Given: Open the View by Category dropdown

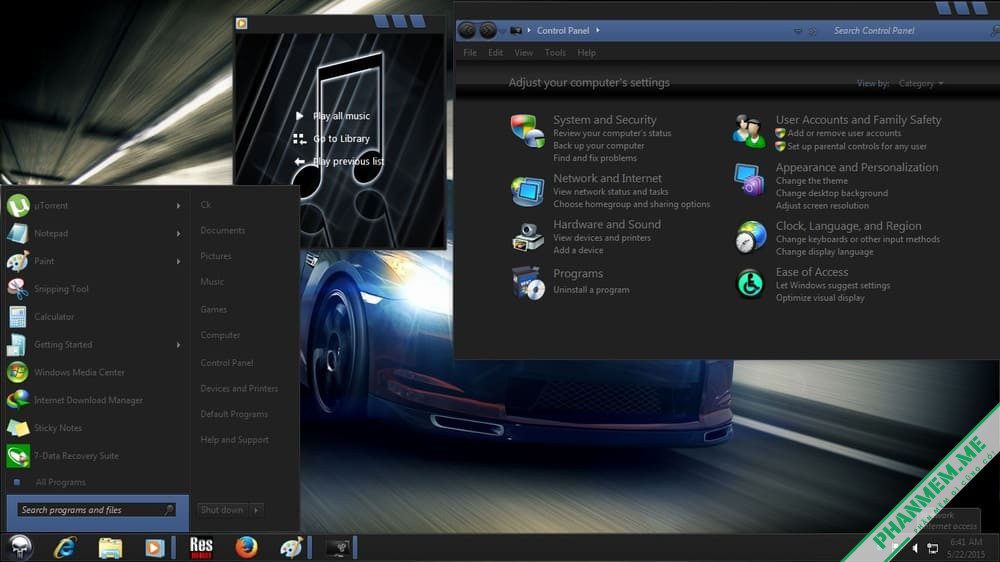Looking at the screenshot, I should 920,84.
